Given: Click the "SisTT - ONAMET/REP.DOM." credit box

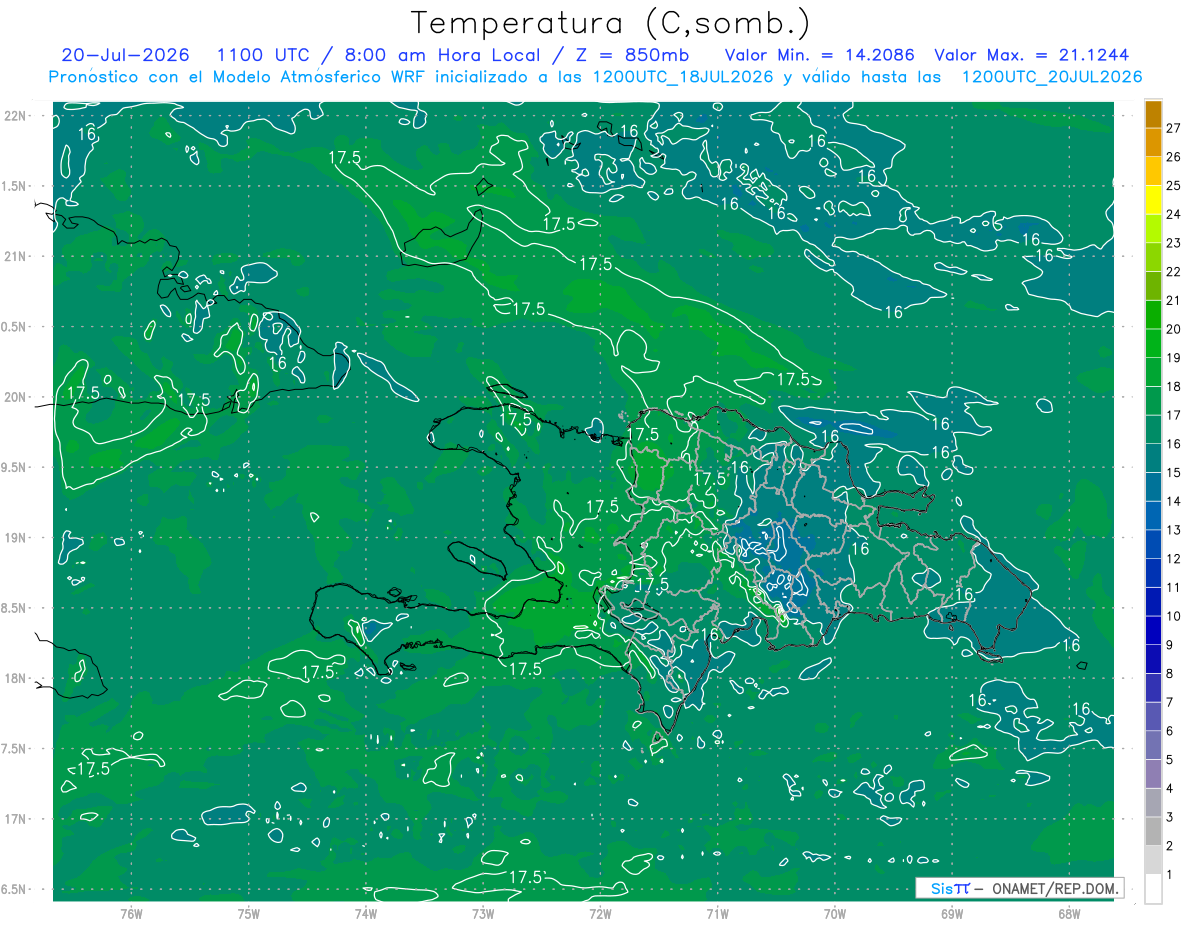Looking at the screenshot, I should coord(1019,888).
